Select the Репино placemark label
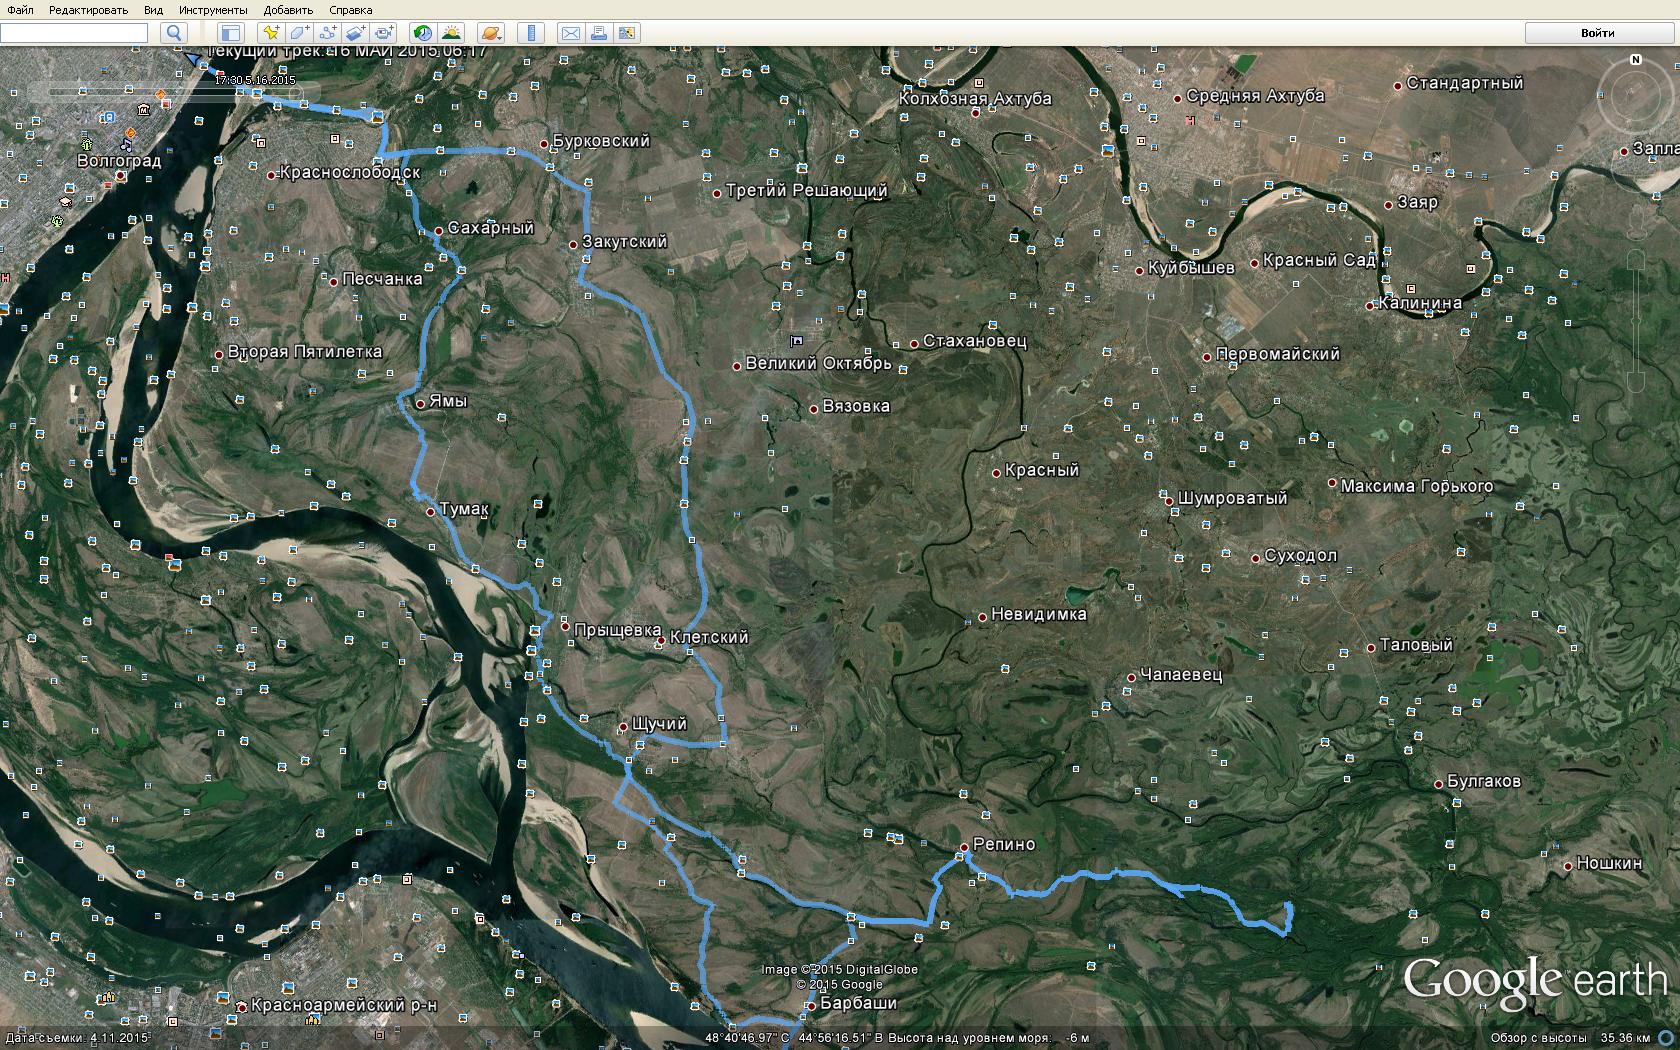The height and width of the screenshot is (1050, 1680). pos(1004,844)
